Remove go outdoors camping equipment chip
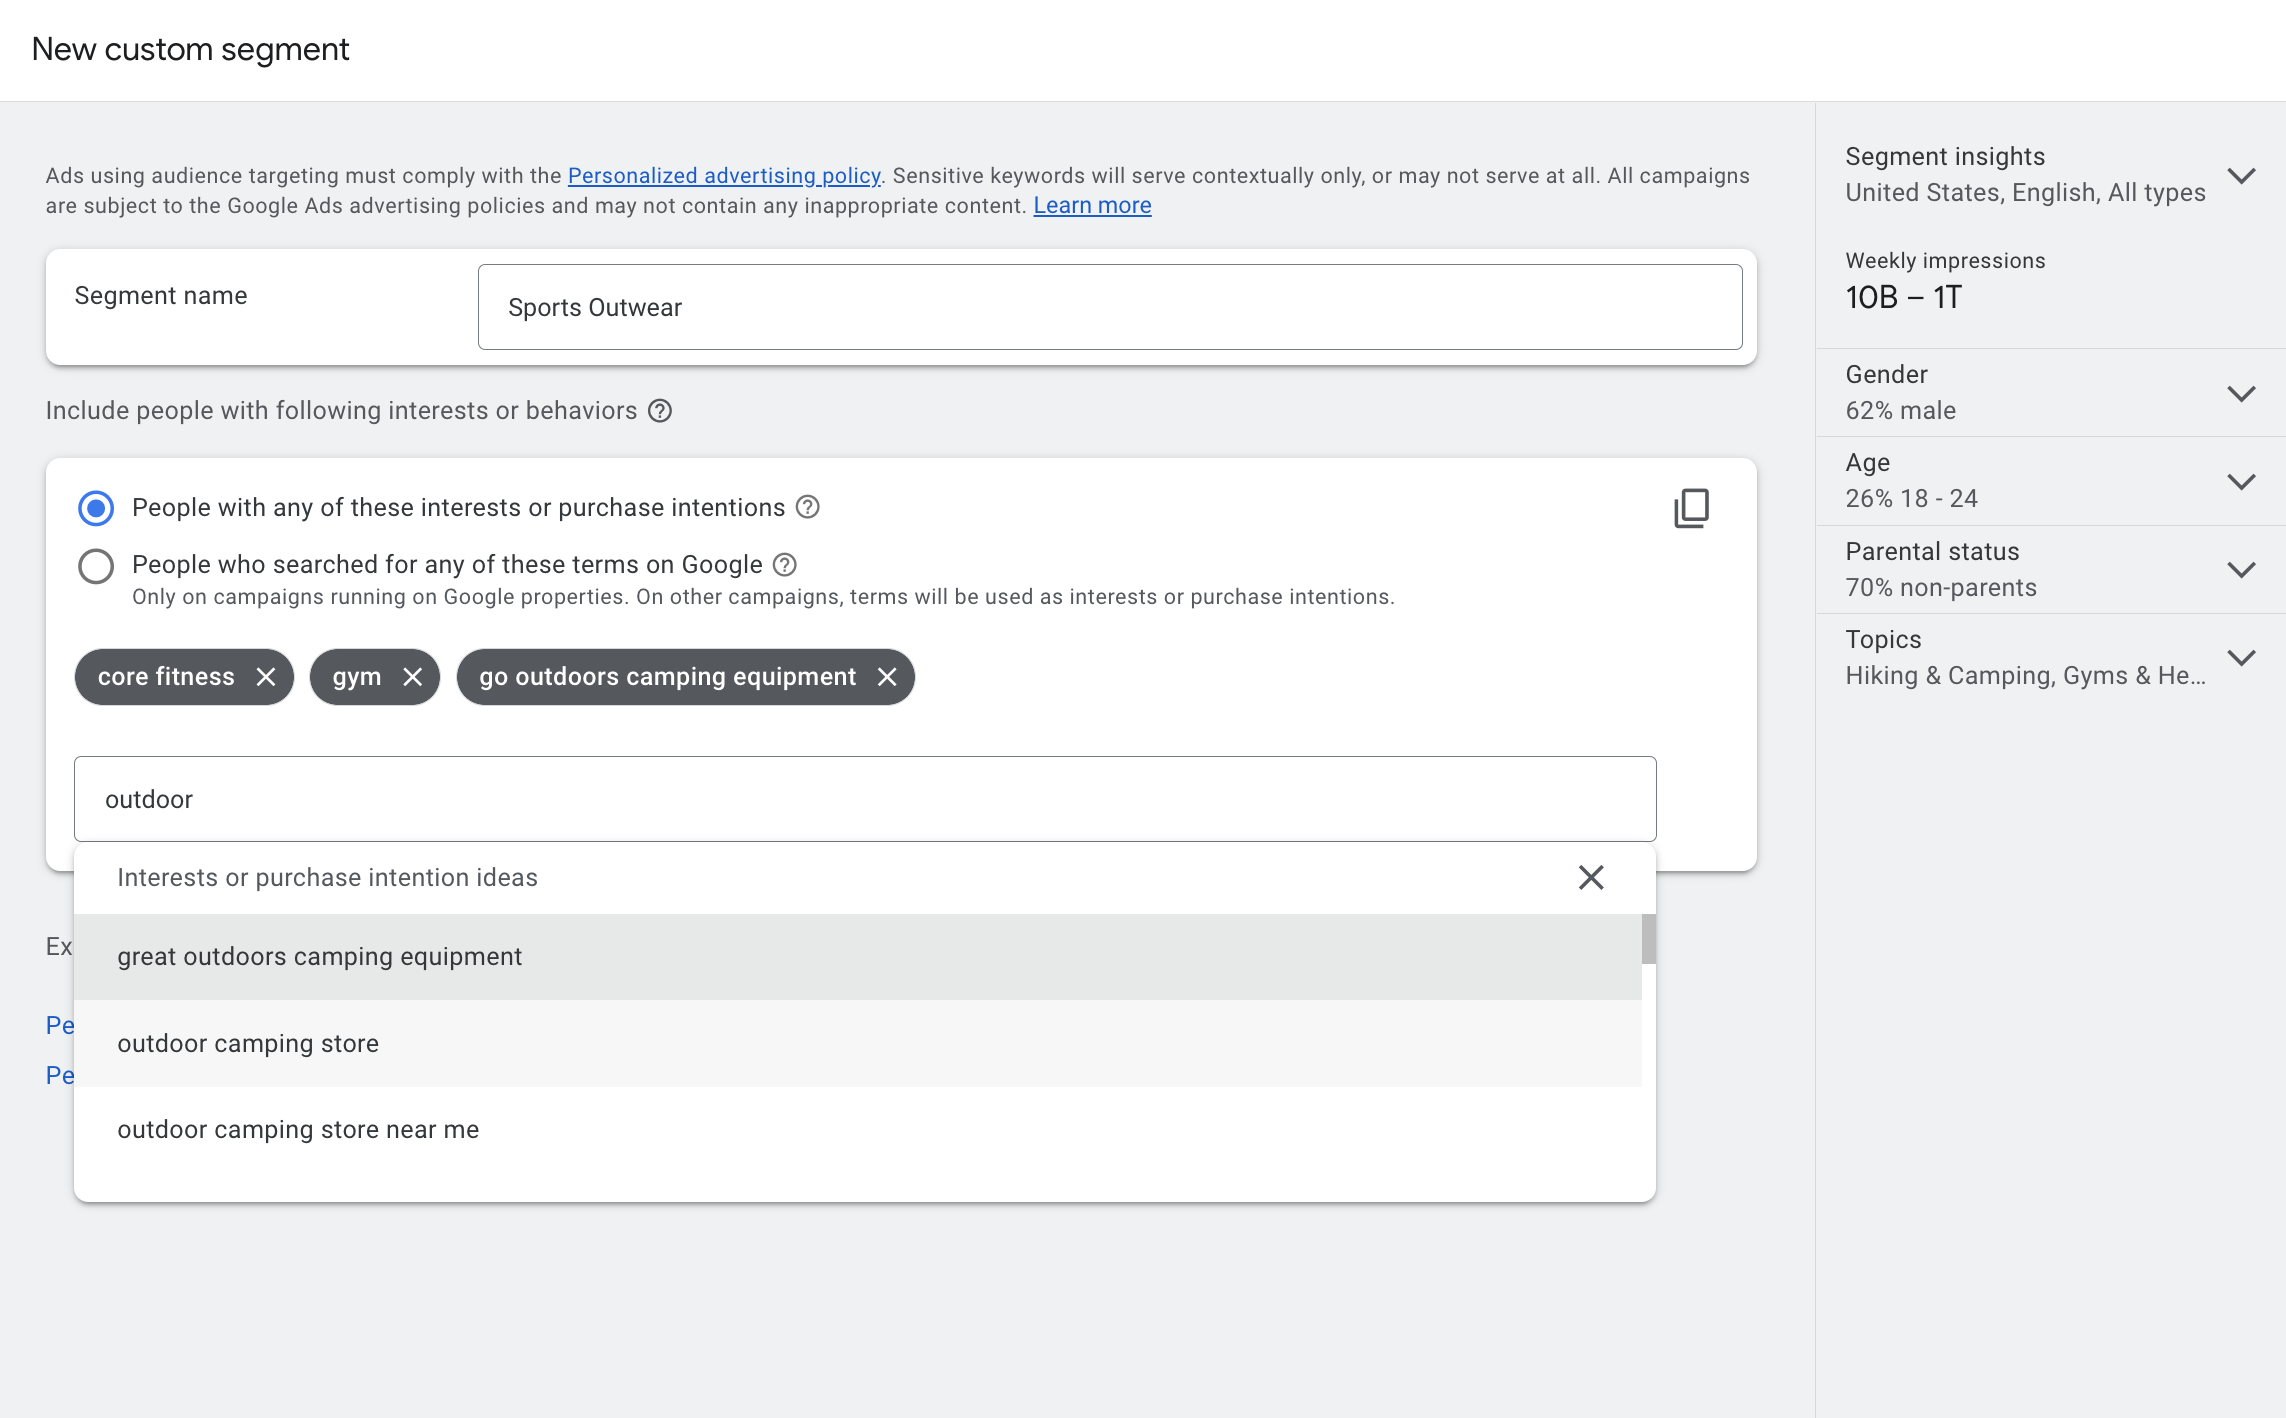Image resolution: width=2286 pixels, height=1418 pixels. click(887, 677)
